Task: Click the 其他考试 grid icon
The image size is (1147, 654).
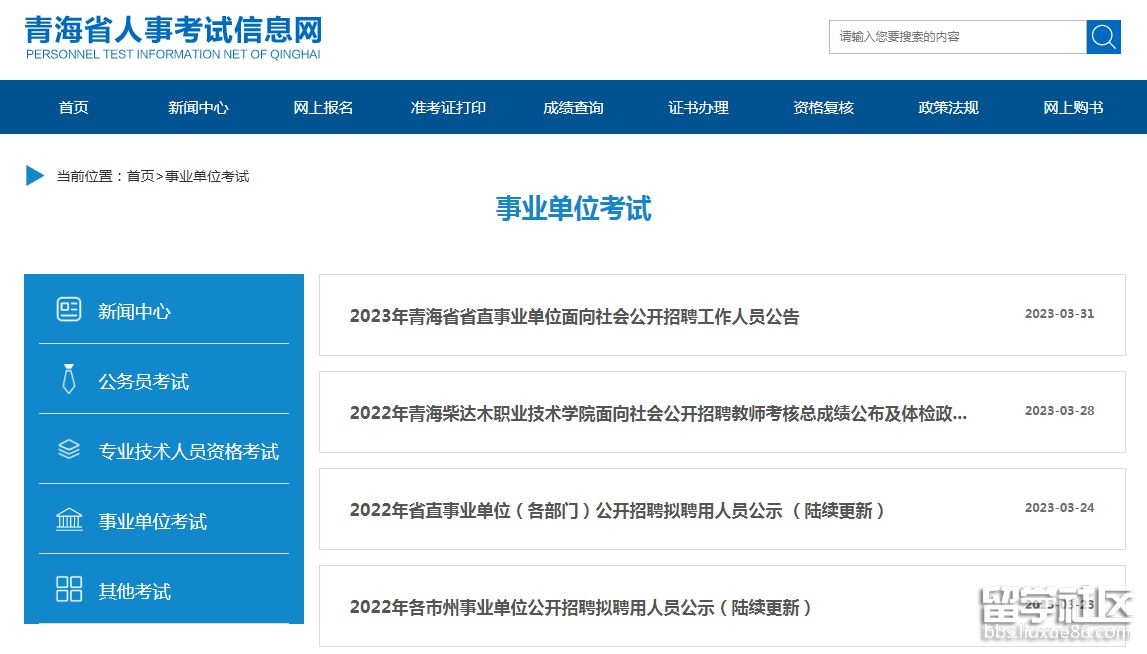Action: (x=69, y=589)
